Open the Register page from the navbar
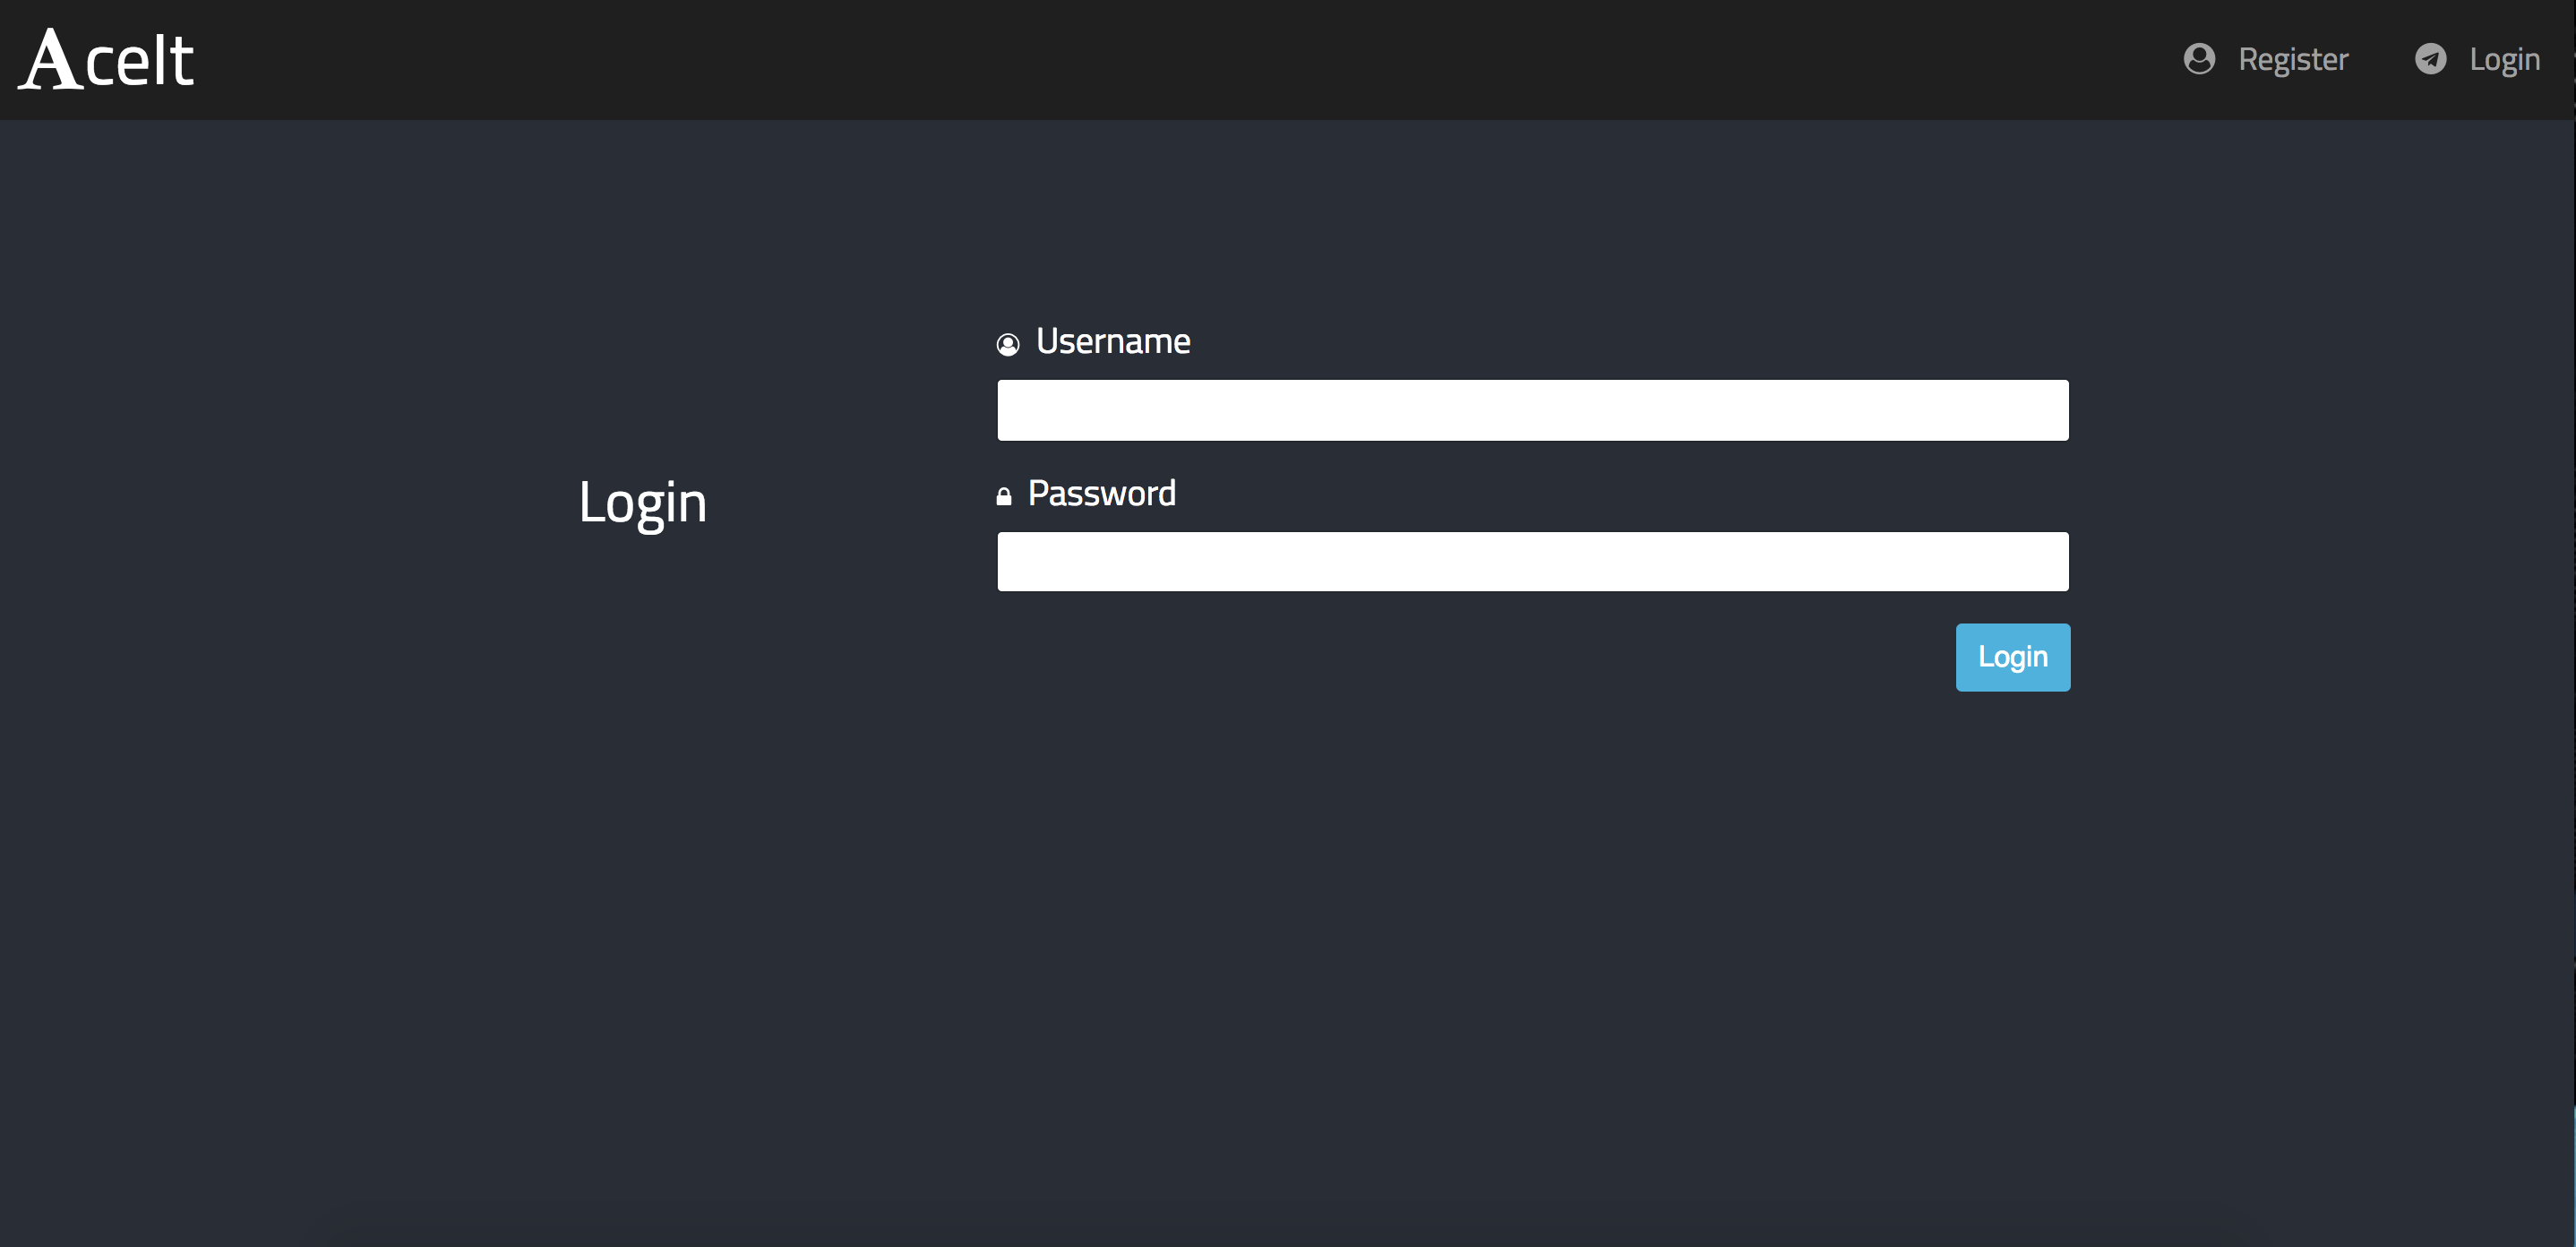The height and width of the screenshot is (1247, 2576). coord(2292,60)
